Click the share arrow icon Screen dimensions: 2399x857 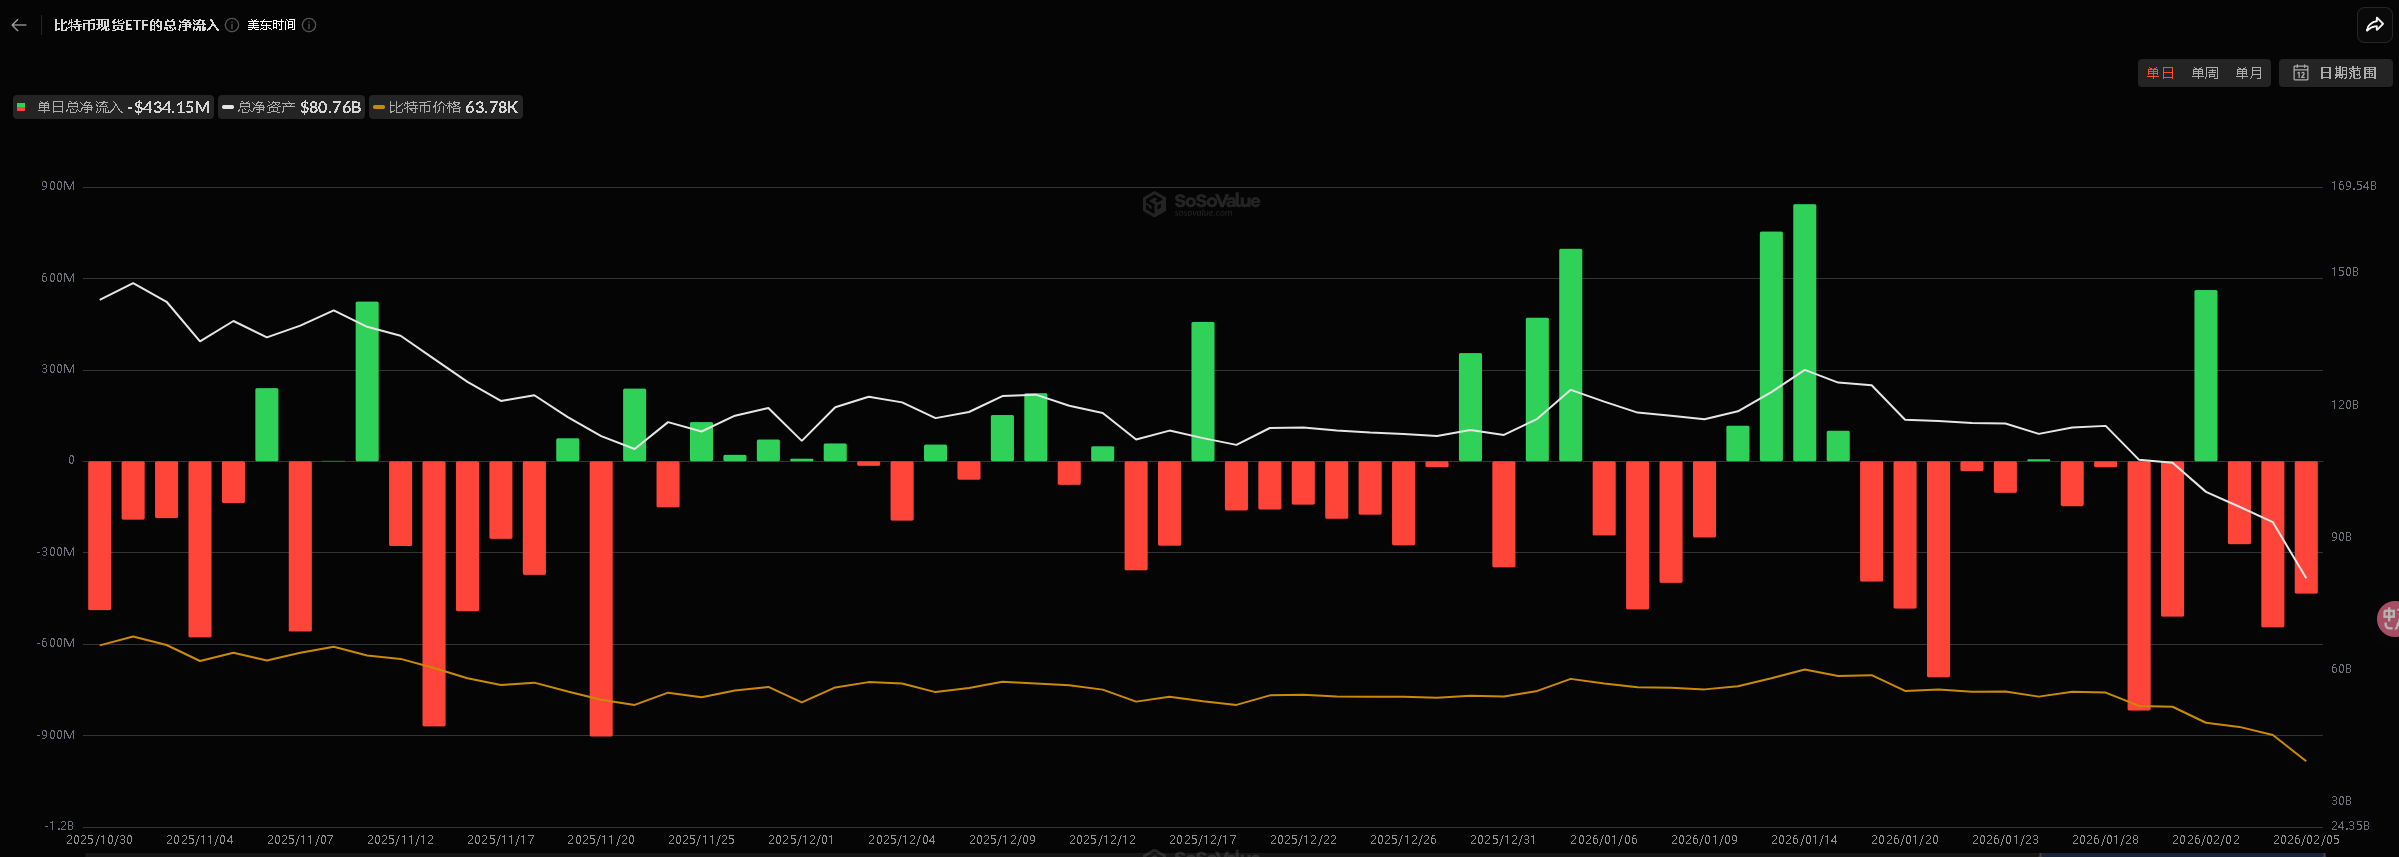(2375, 25)
